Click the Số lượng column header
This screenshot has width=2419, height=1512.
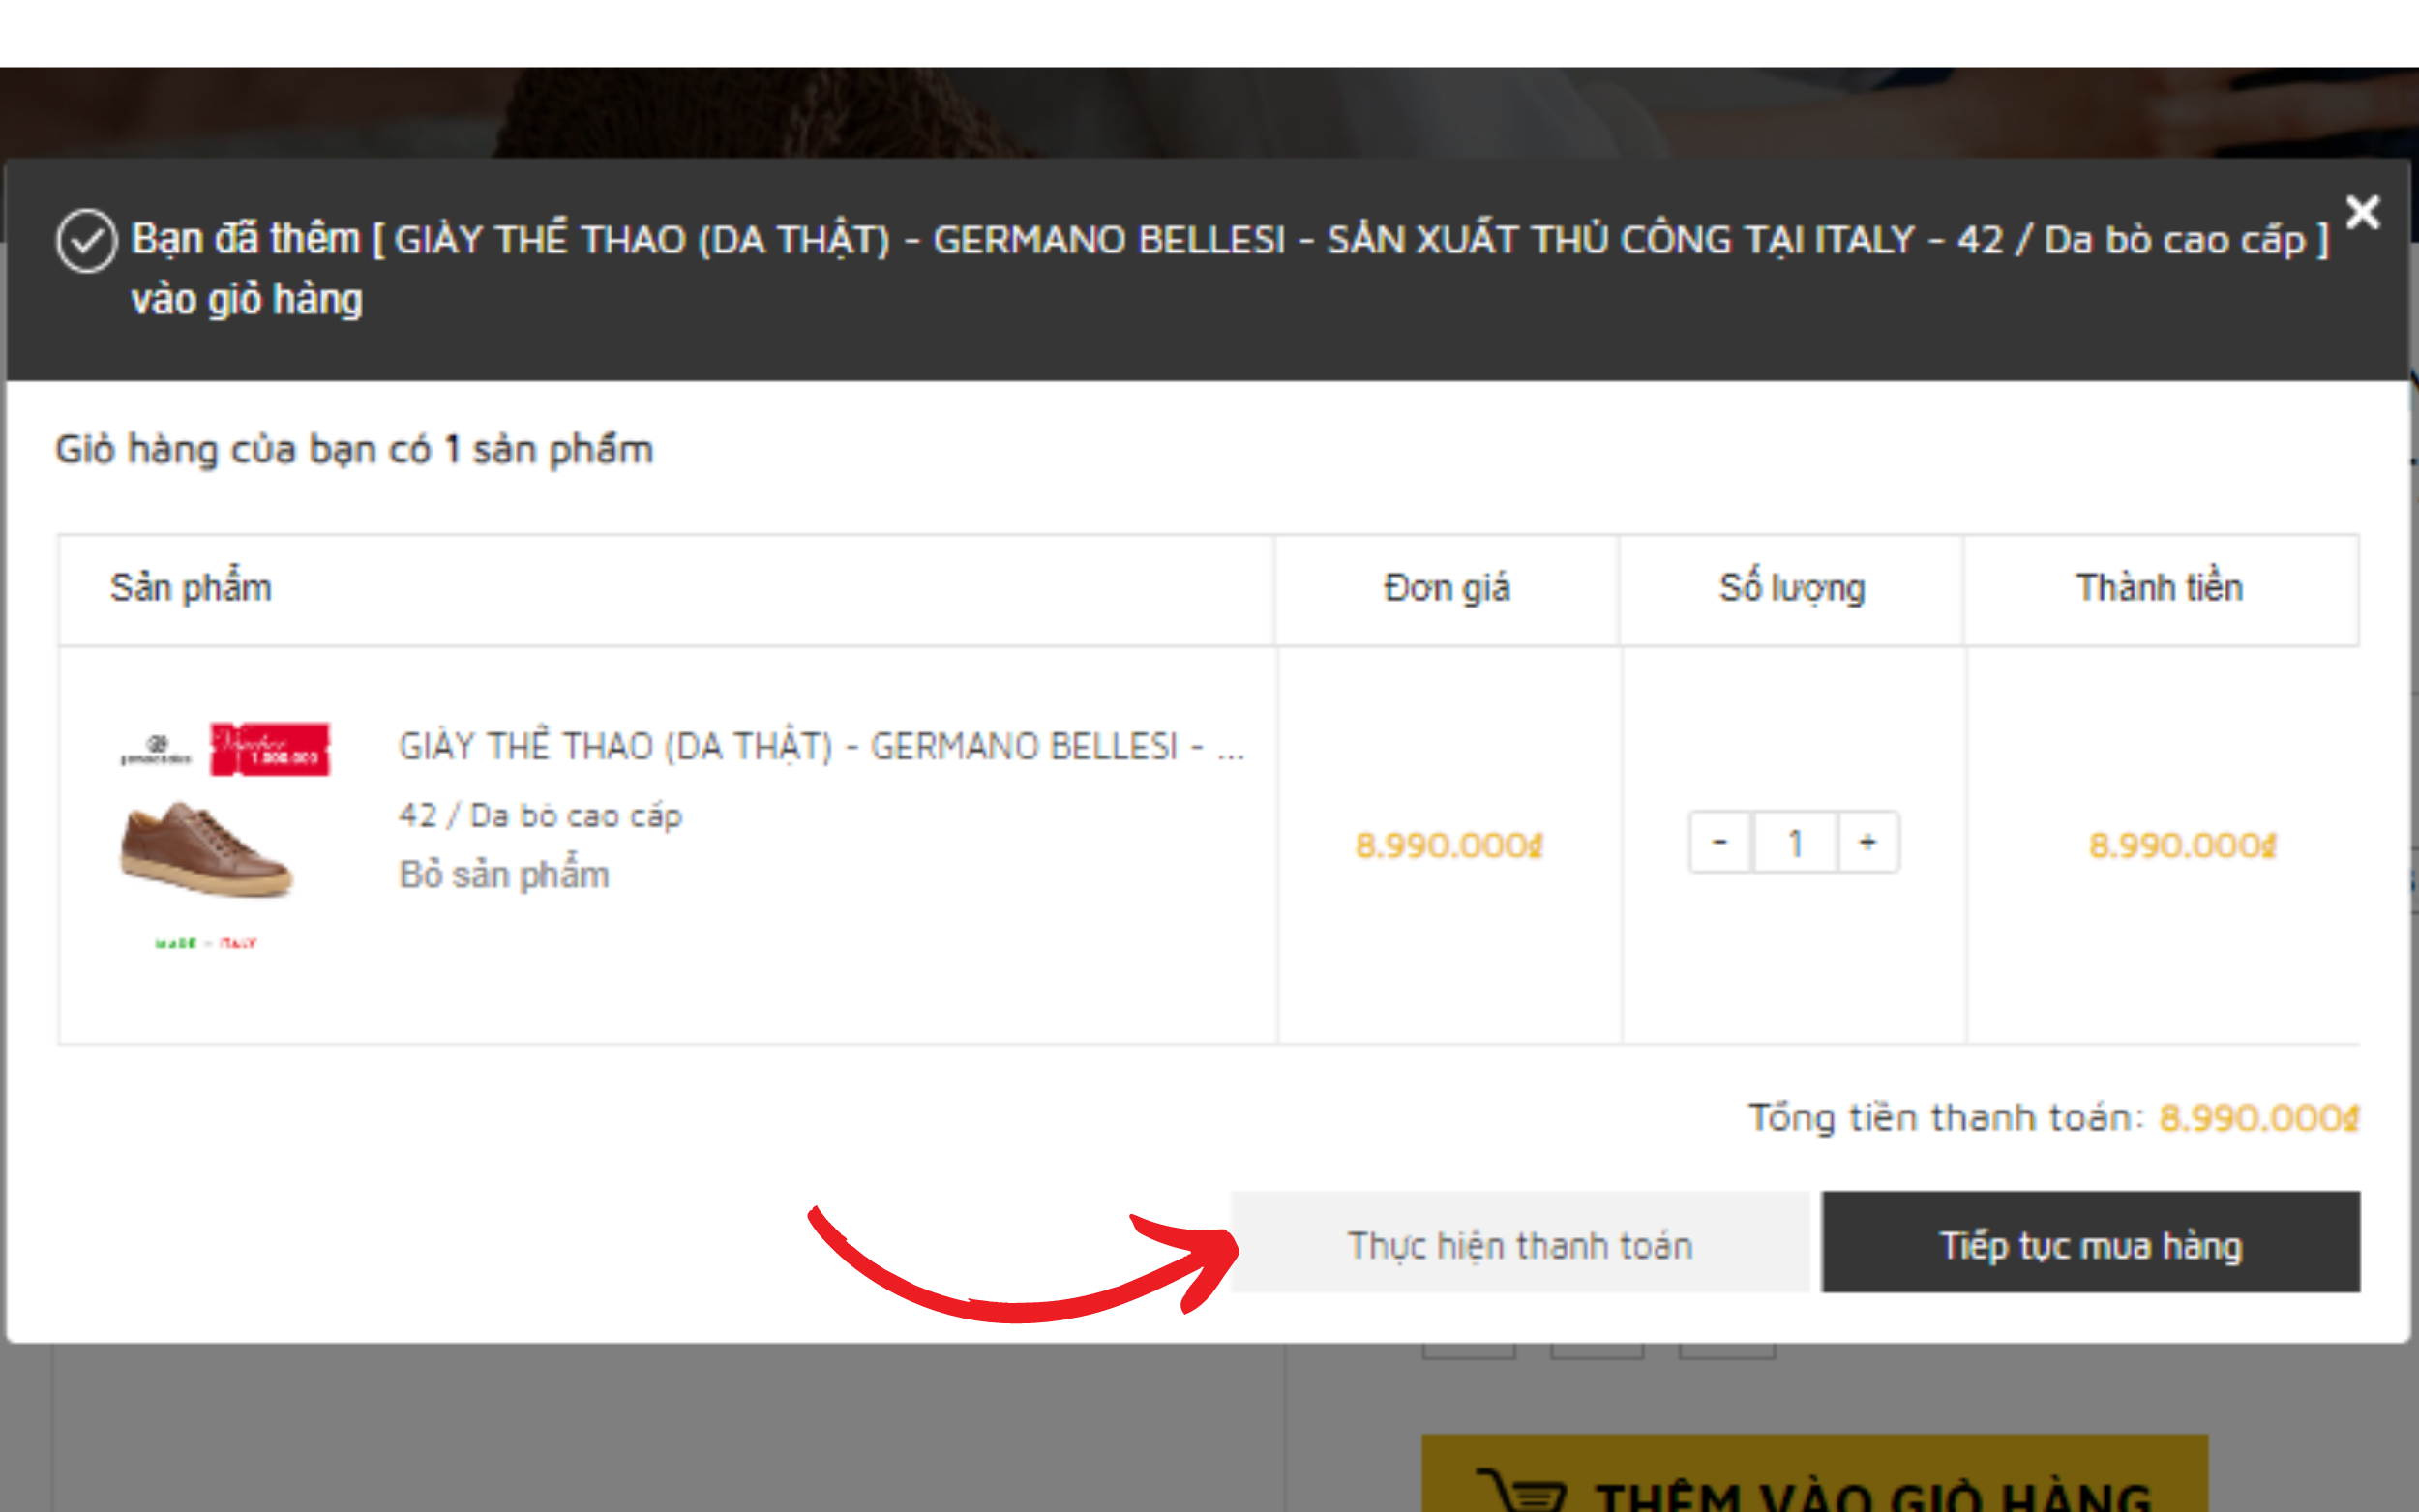[x=1791, y=589]
